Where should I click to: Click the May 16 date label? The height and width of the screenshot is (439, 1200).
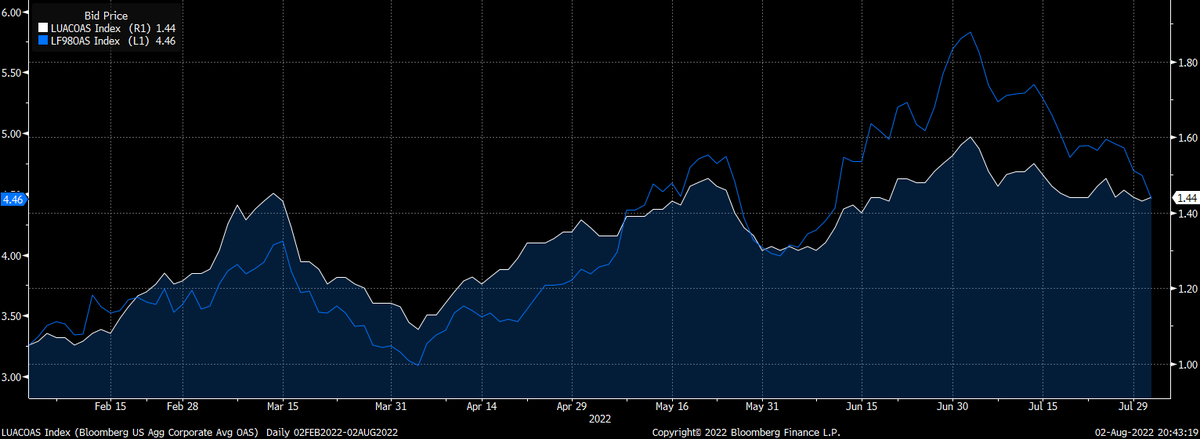[x=673, y=407]
